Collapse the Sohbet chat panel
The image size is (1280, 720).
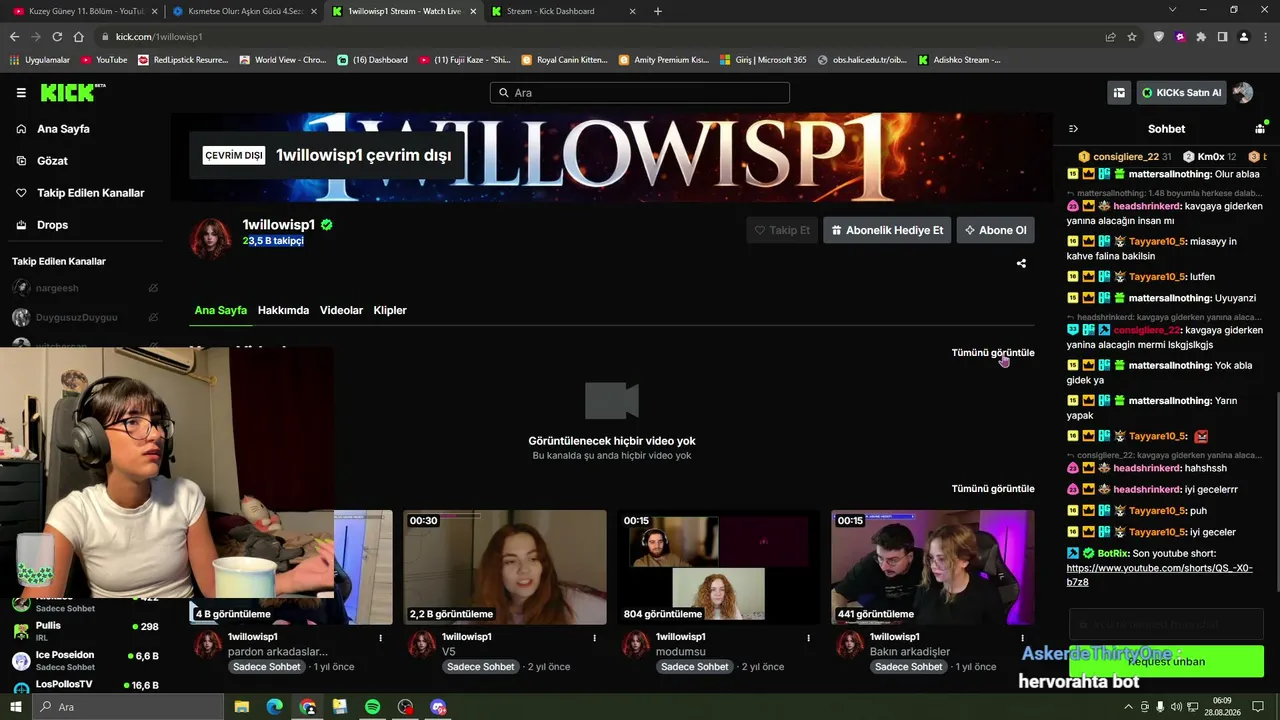(1073, 129)
